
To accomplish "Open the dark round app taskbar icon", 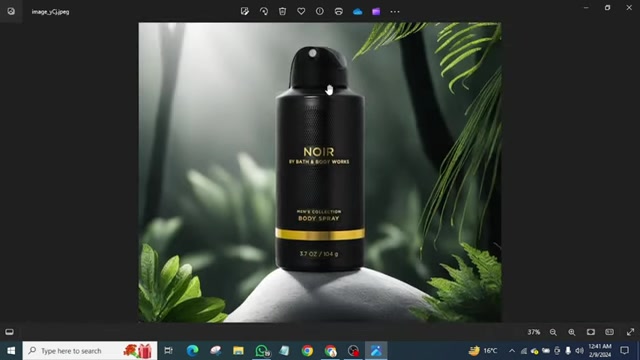I will [x=353, y=351].
